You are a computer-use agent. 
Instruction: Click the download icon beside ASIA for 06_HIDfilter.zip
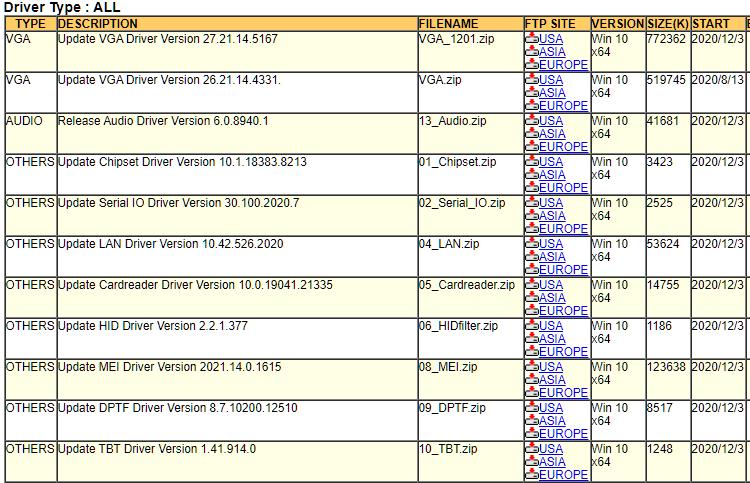coord(532,339)
